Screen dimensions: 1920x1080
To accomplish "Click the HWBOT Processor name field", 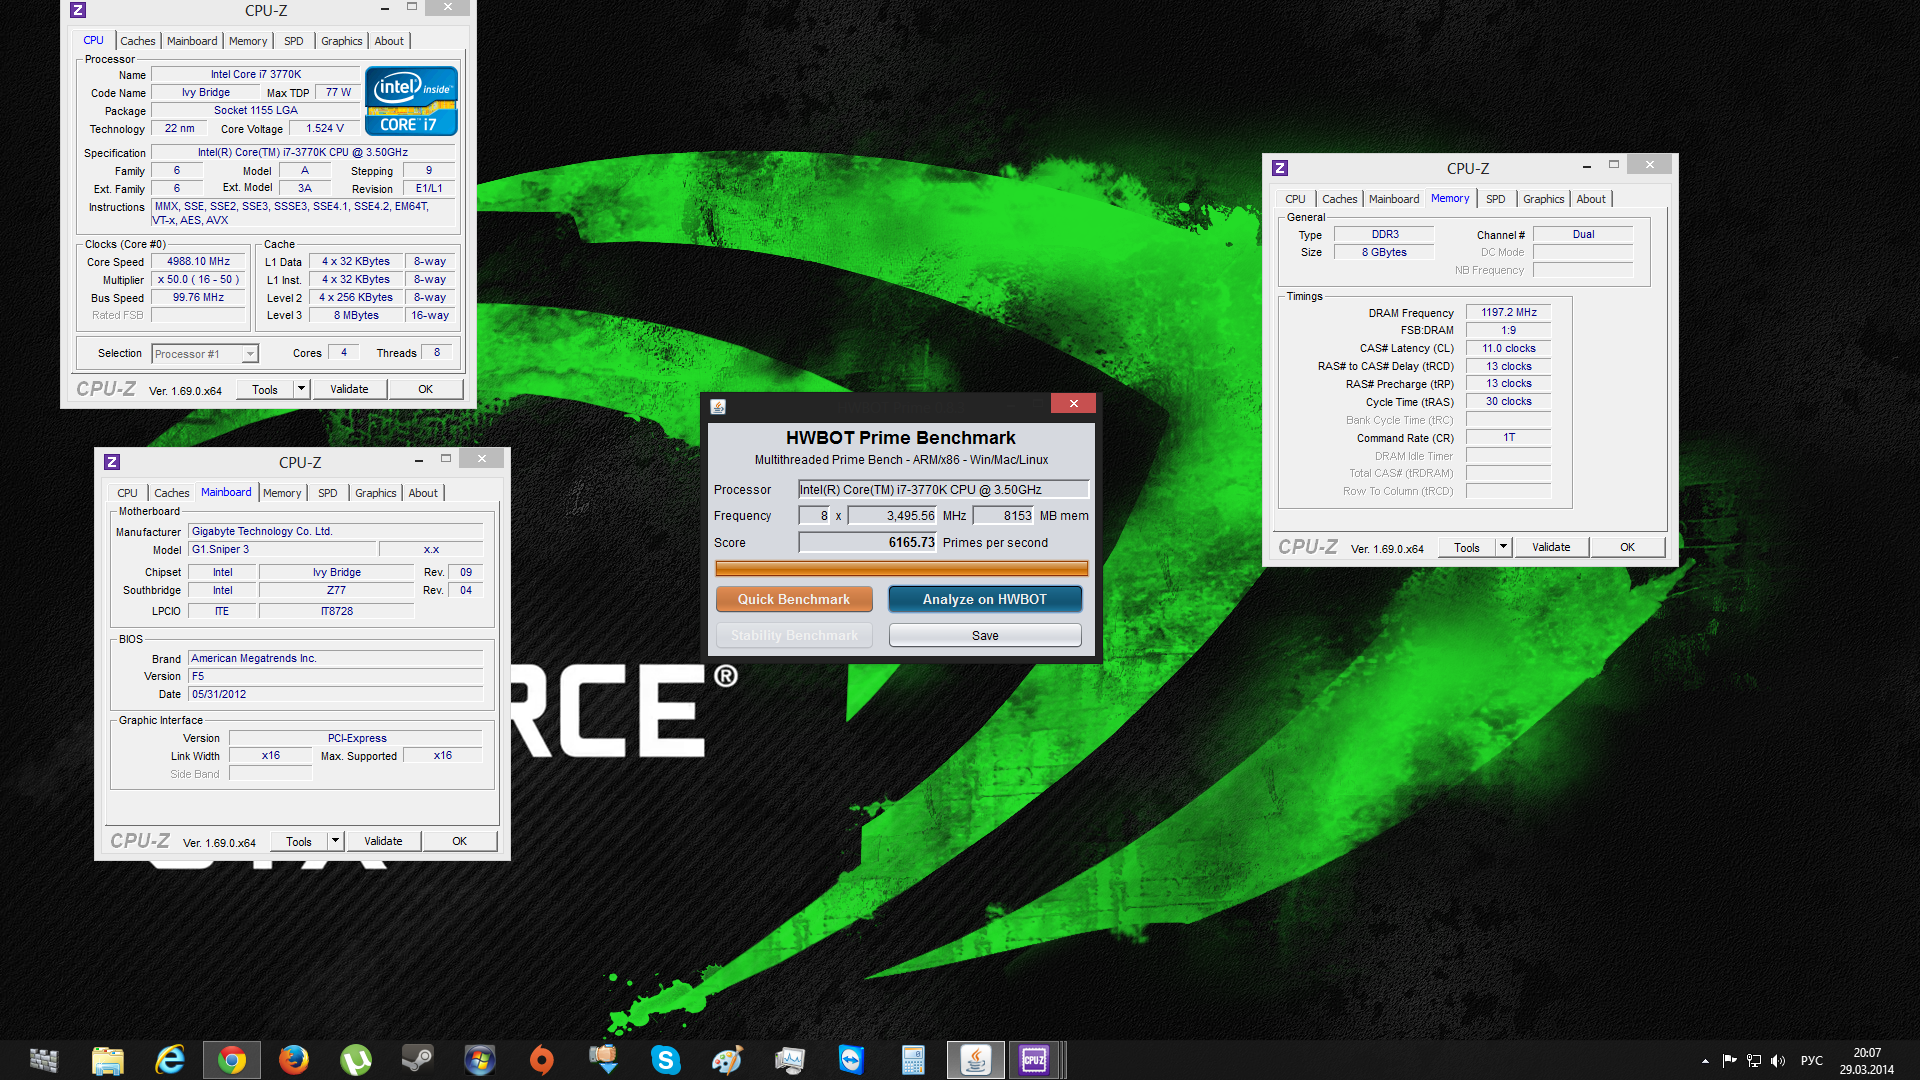I will click(x=943, y=489).
